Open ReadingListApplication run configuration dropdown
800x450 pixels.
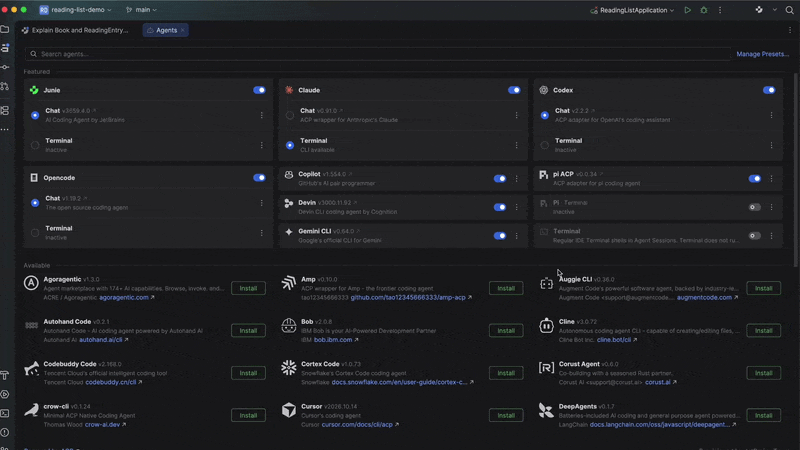tap(632, 10)
